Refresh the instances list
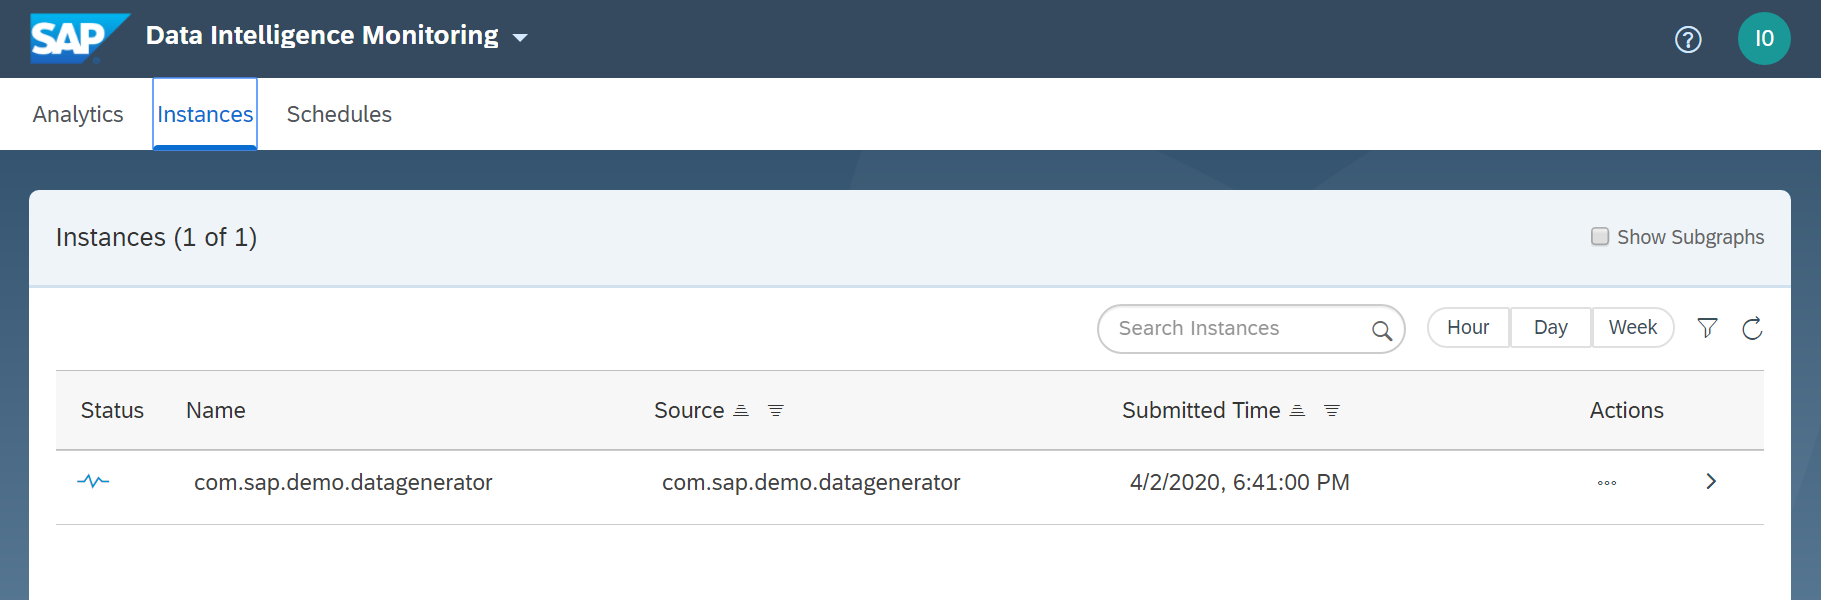This screenshot has height=600, width=1821. click(1752, 328)
